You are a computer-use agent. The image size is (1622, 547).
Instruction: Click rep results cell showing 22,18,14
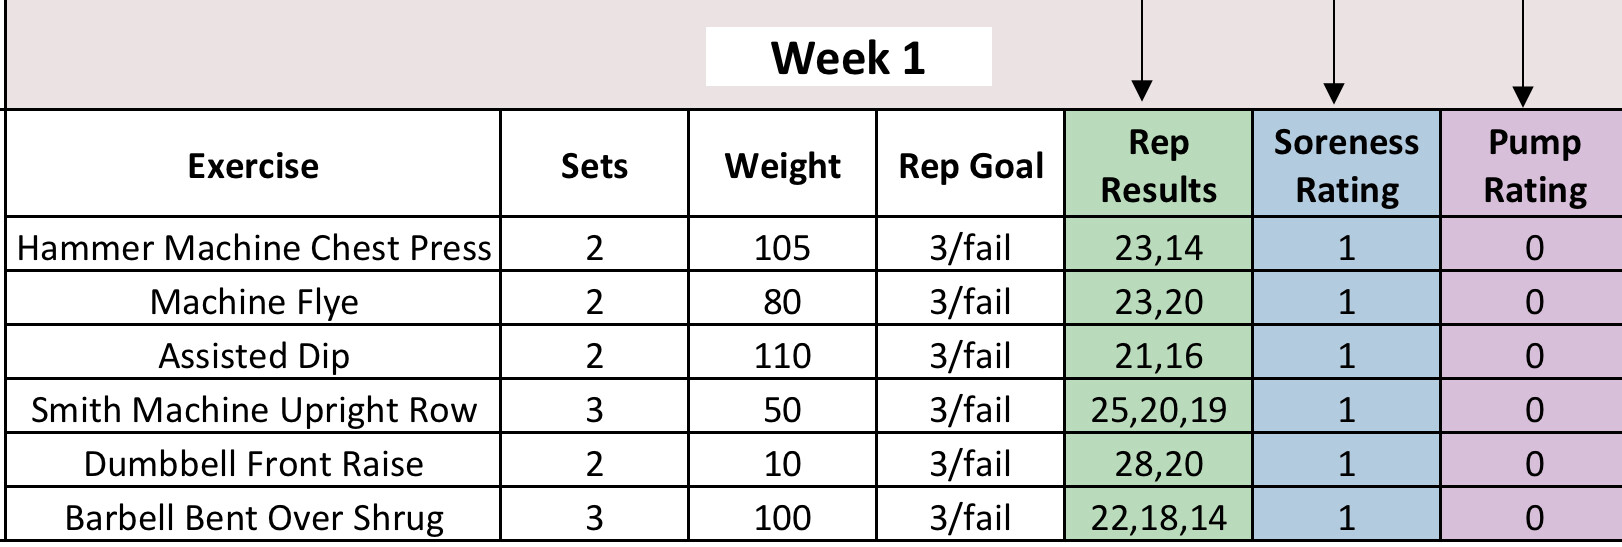pos(1158,518)
